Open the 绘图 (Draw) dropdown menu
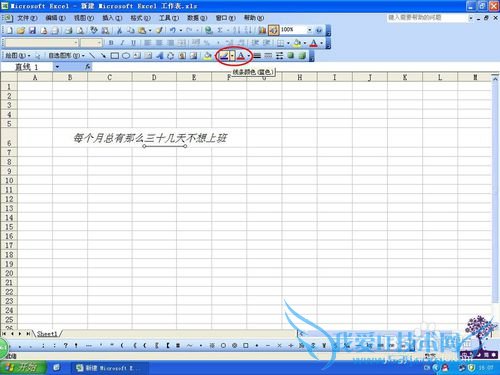Image resolution: width=500 pixels, height=375 pixels. pyautogui.click(x=18, y=56)
